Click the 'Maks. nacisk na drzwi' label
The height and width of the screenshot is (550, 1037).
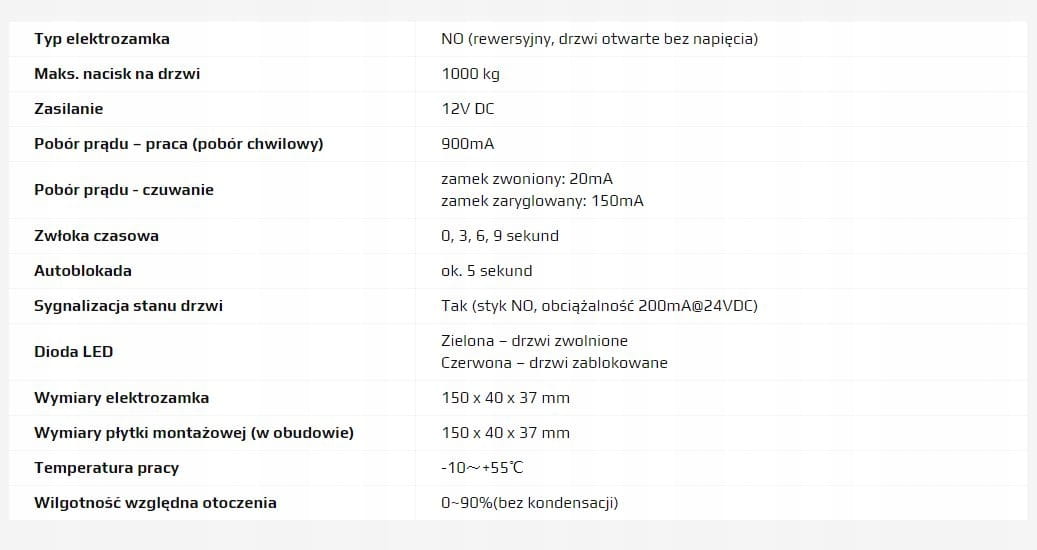(117, 74)
